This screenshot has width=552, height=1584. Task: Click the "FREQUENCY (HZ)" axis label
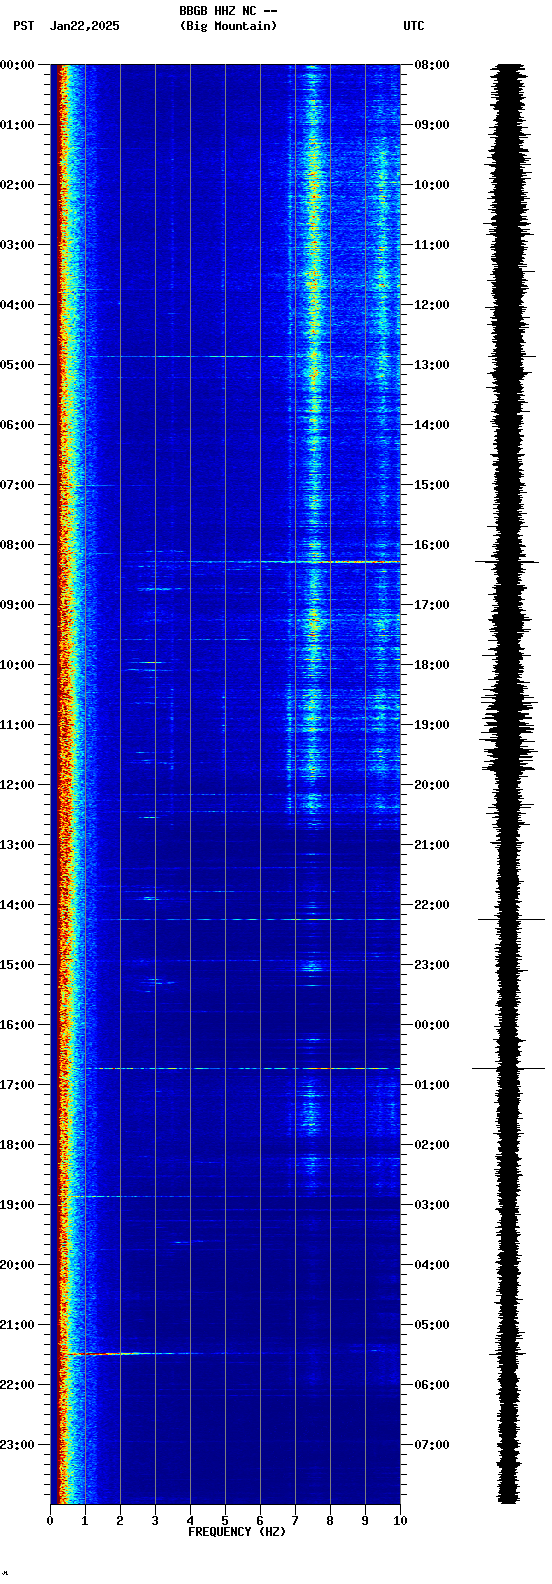237,1532
